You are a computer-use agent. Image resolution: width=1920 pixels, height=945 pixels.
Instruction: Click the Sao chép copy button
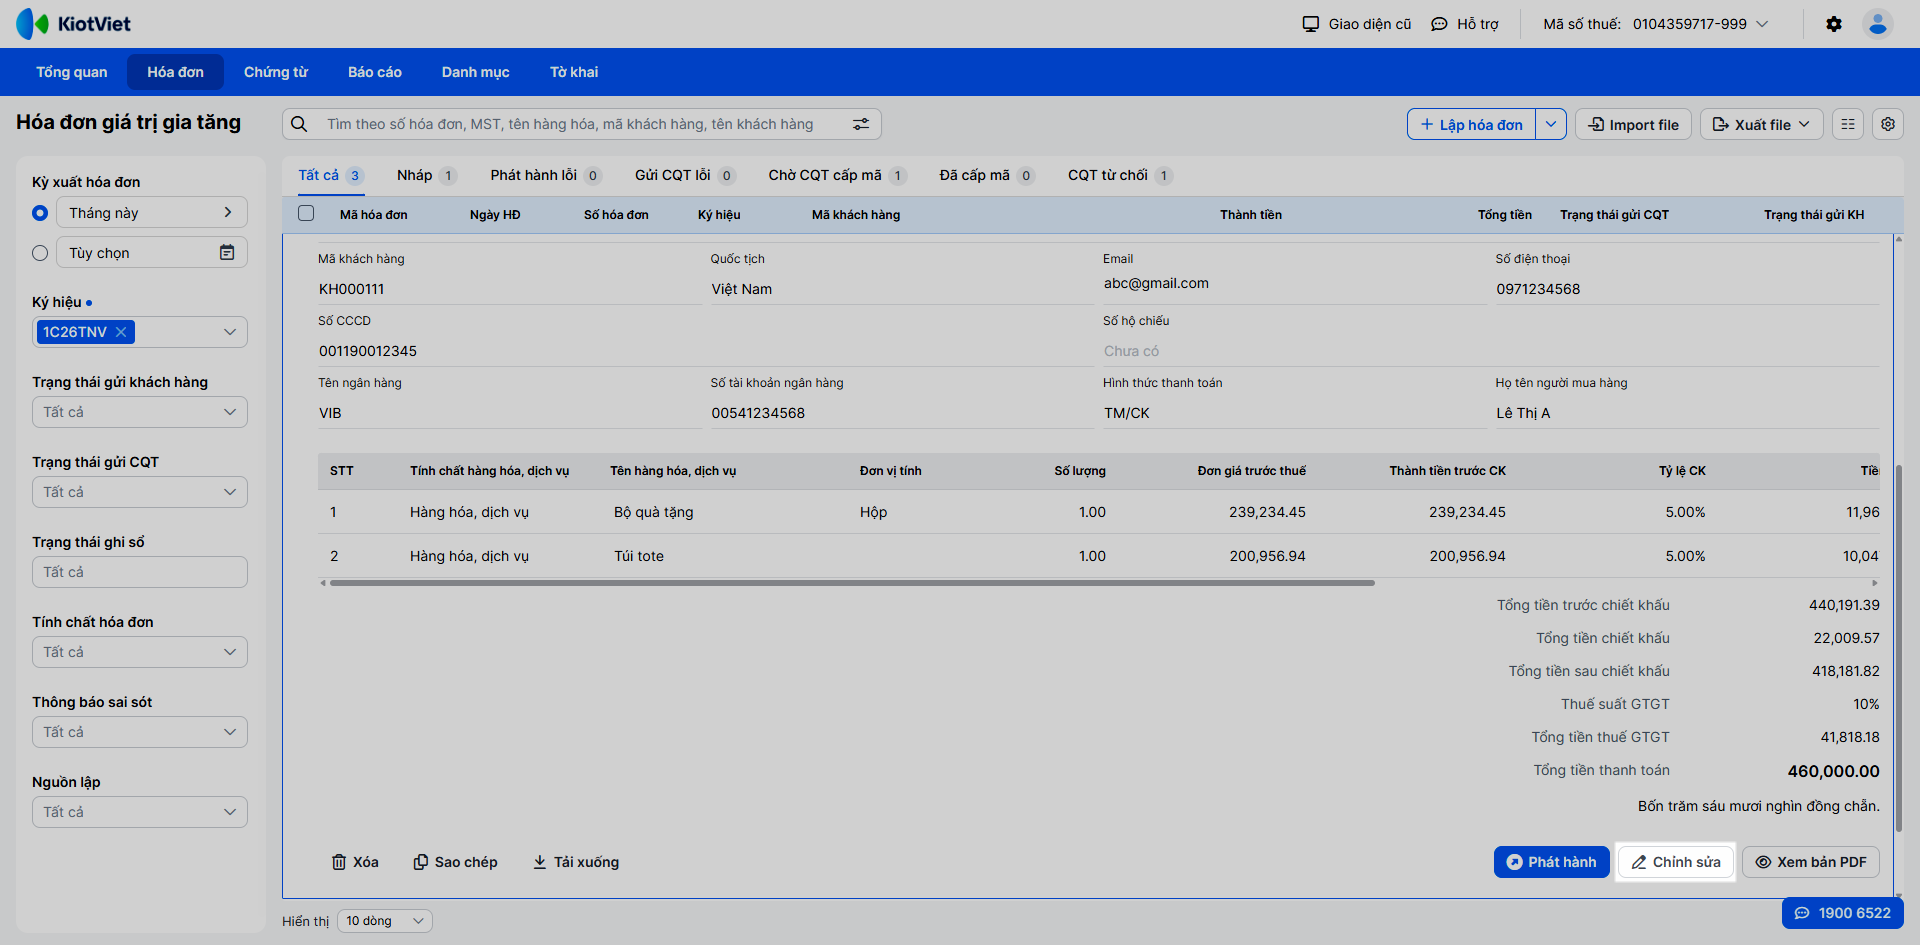coord(455,862)
